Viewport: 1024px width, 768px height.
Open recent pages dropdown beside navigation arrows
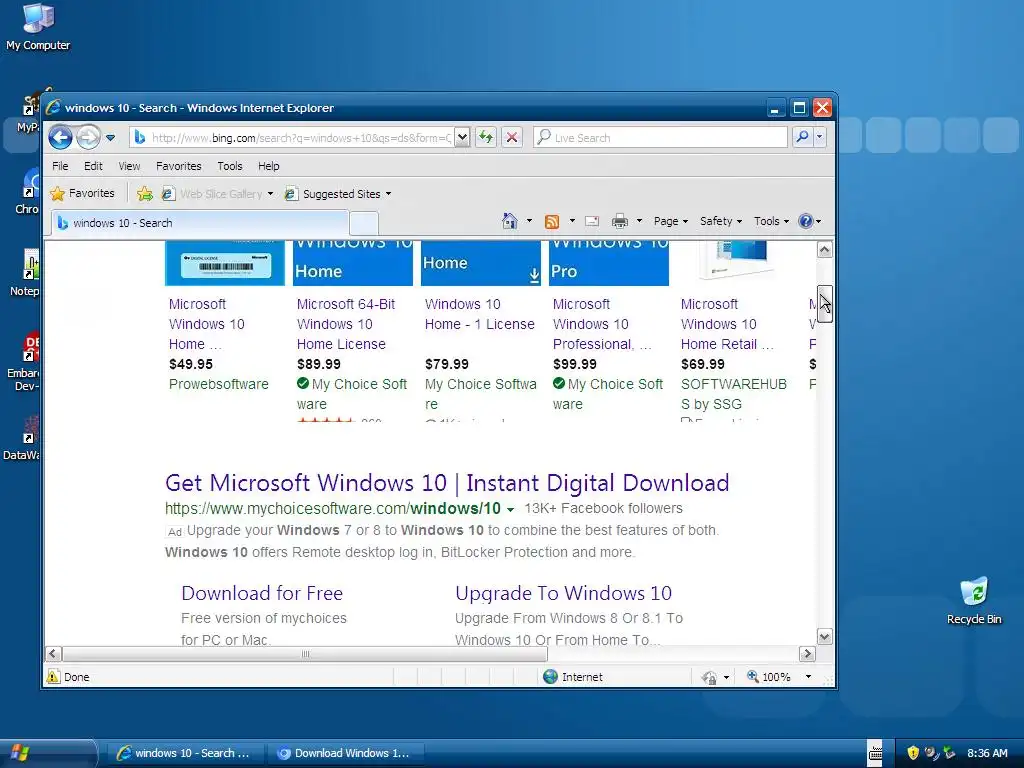(110, 138)
